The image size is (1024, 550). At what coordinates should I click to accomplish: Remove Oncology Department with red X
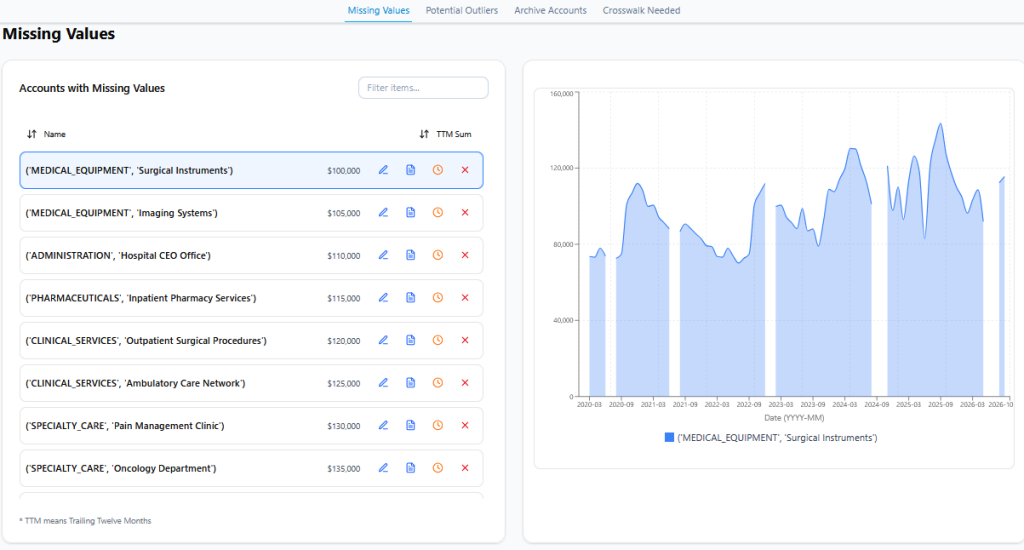pos(465,468)
